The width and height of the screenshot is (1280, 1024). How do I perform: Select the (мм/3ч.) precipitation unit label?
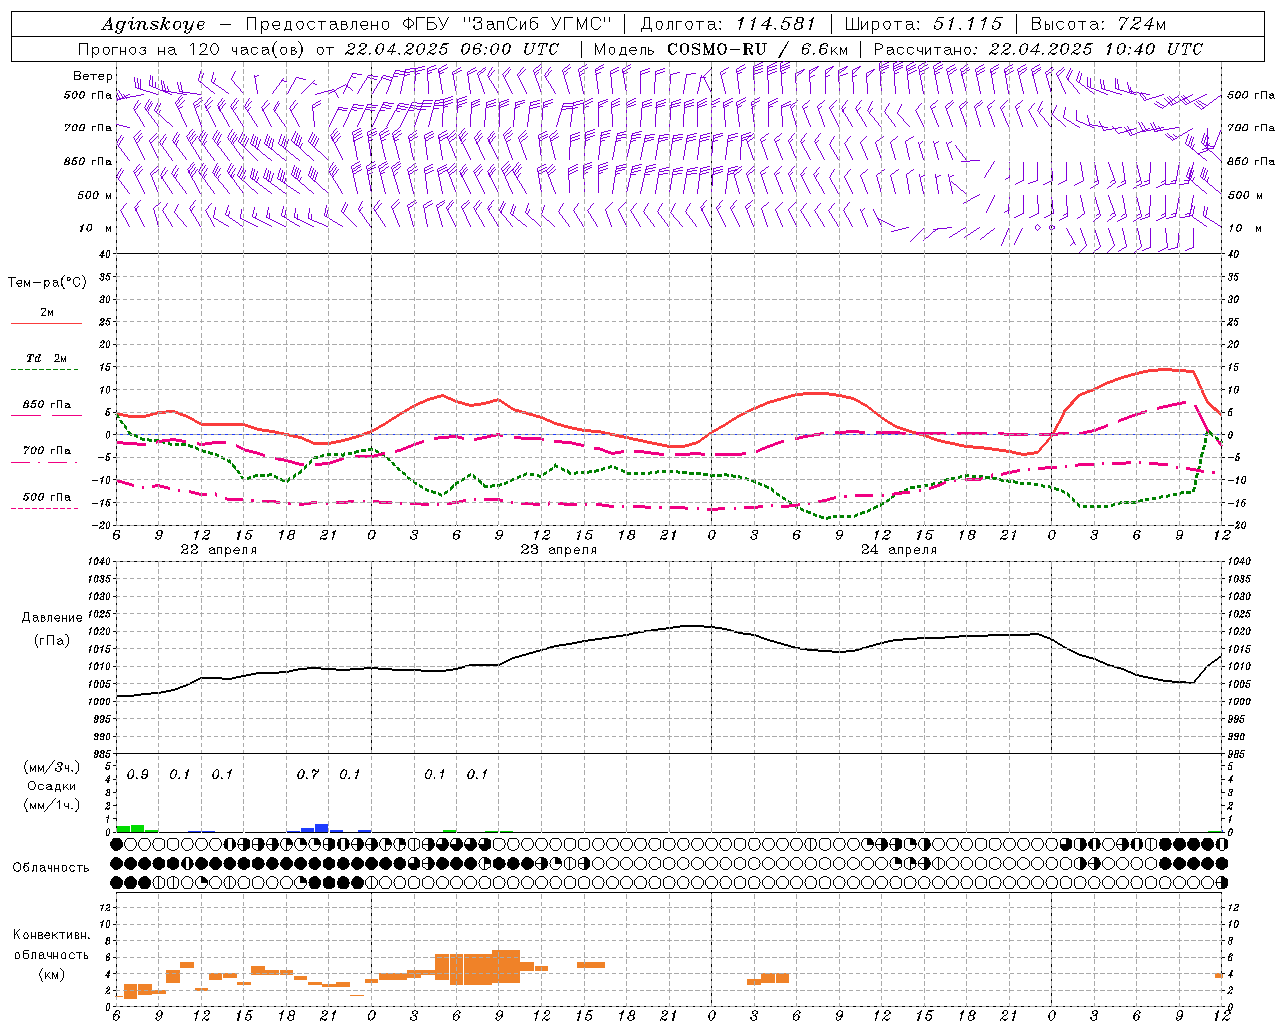coord(52,767)
